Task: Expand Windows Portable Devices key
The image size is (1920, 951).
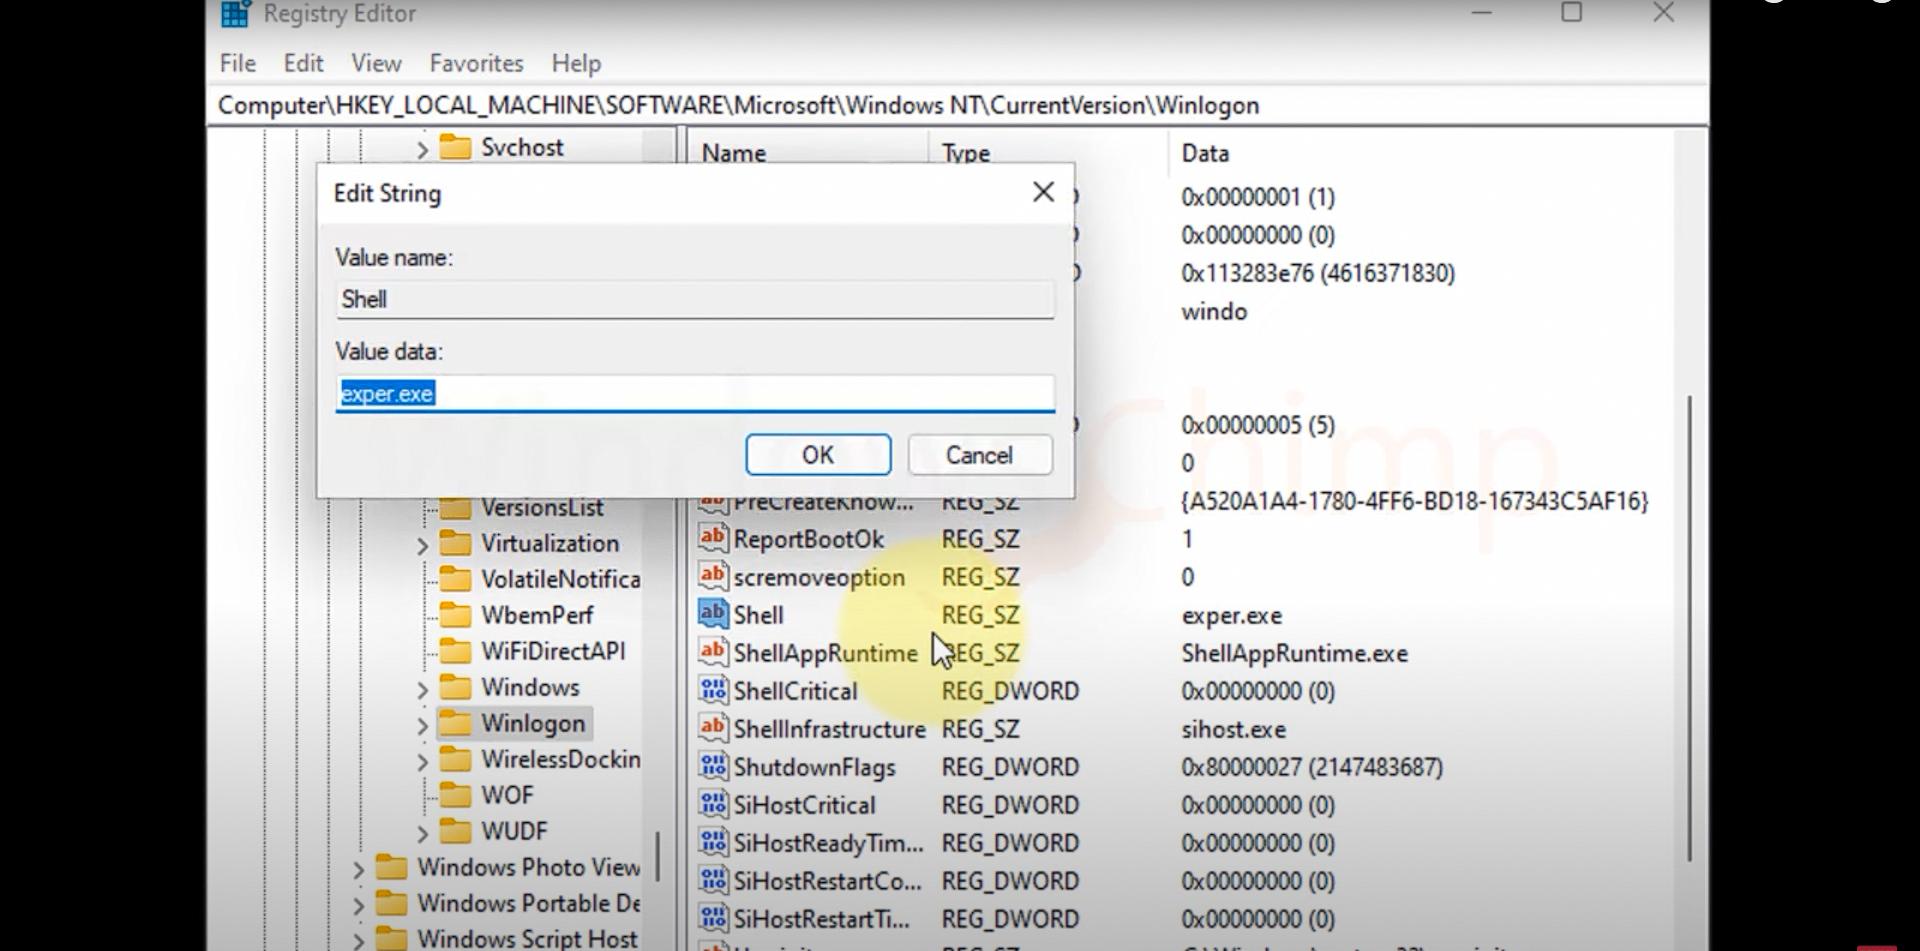Action: tap(358, 905)
